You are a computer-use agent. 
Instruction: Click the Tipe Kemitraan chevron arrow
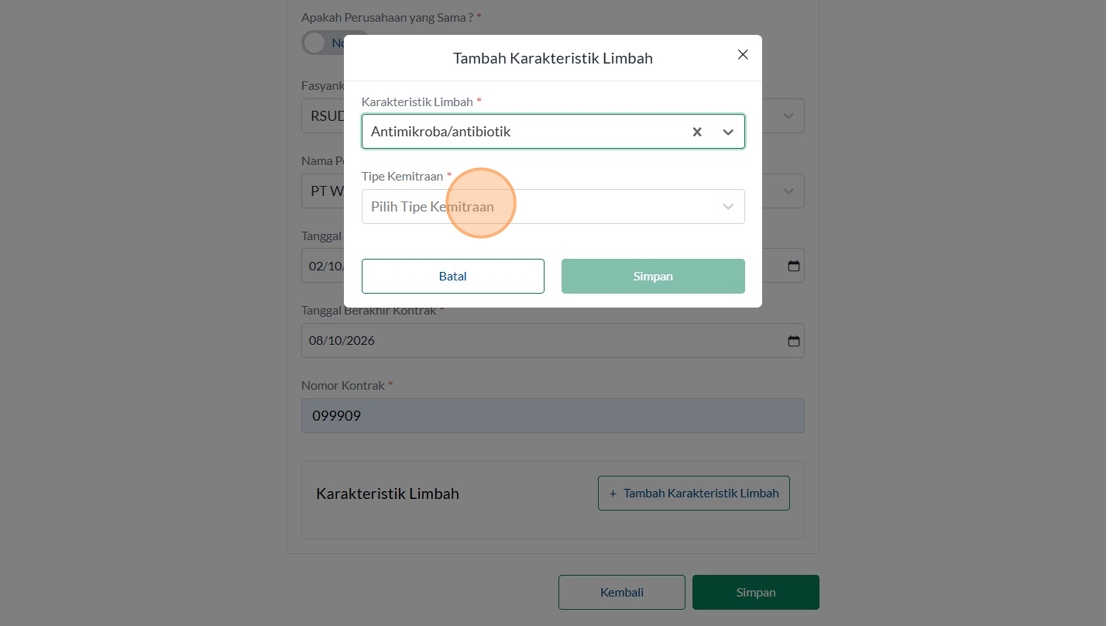[728, 207]
